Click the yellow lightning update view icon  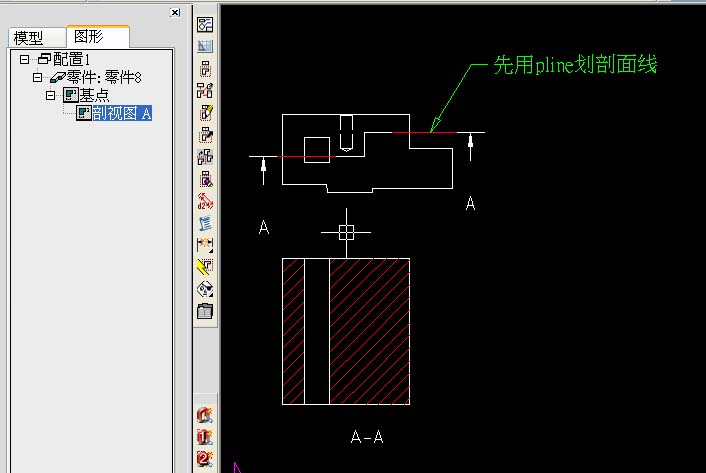205,267
